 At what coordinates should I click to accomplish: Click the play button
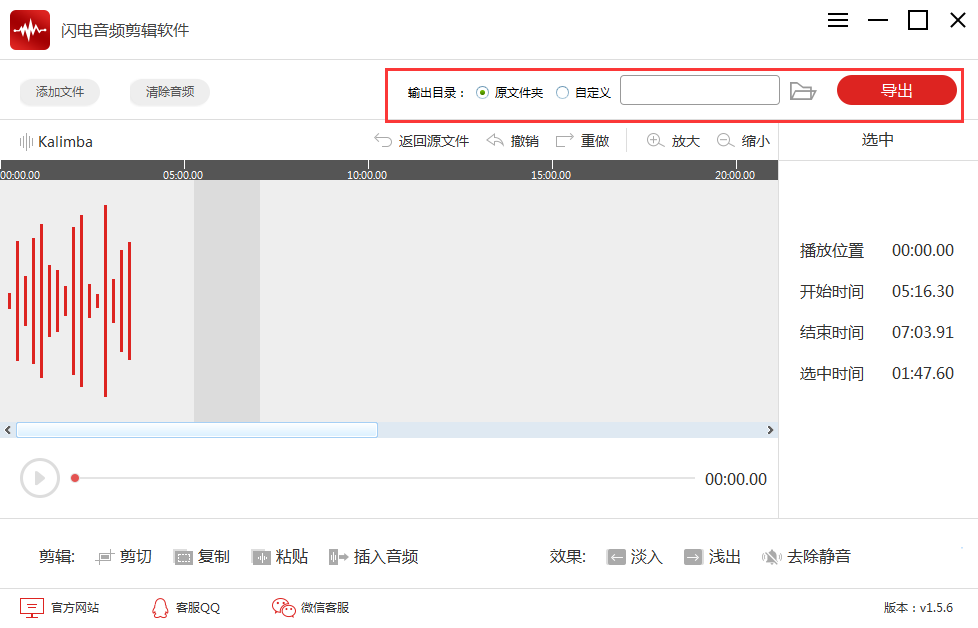[40, 478]
